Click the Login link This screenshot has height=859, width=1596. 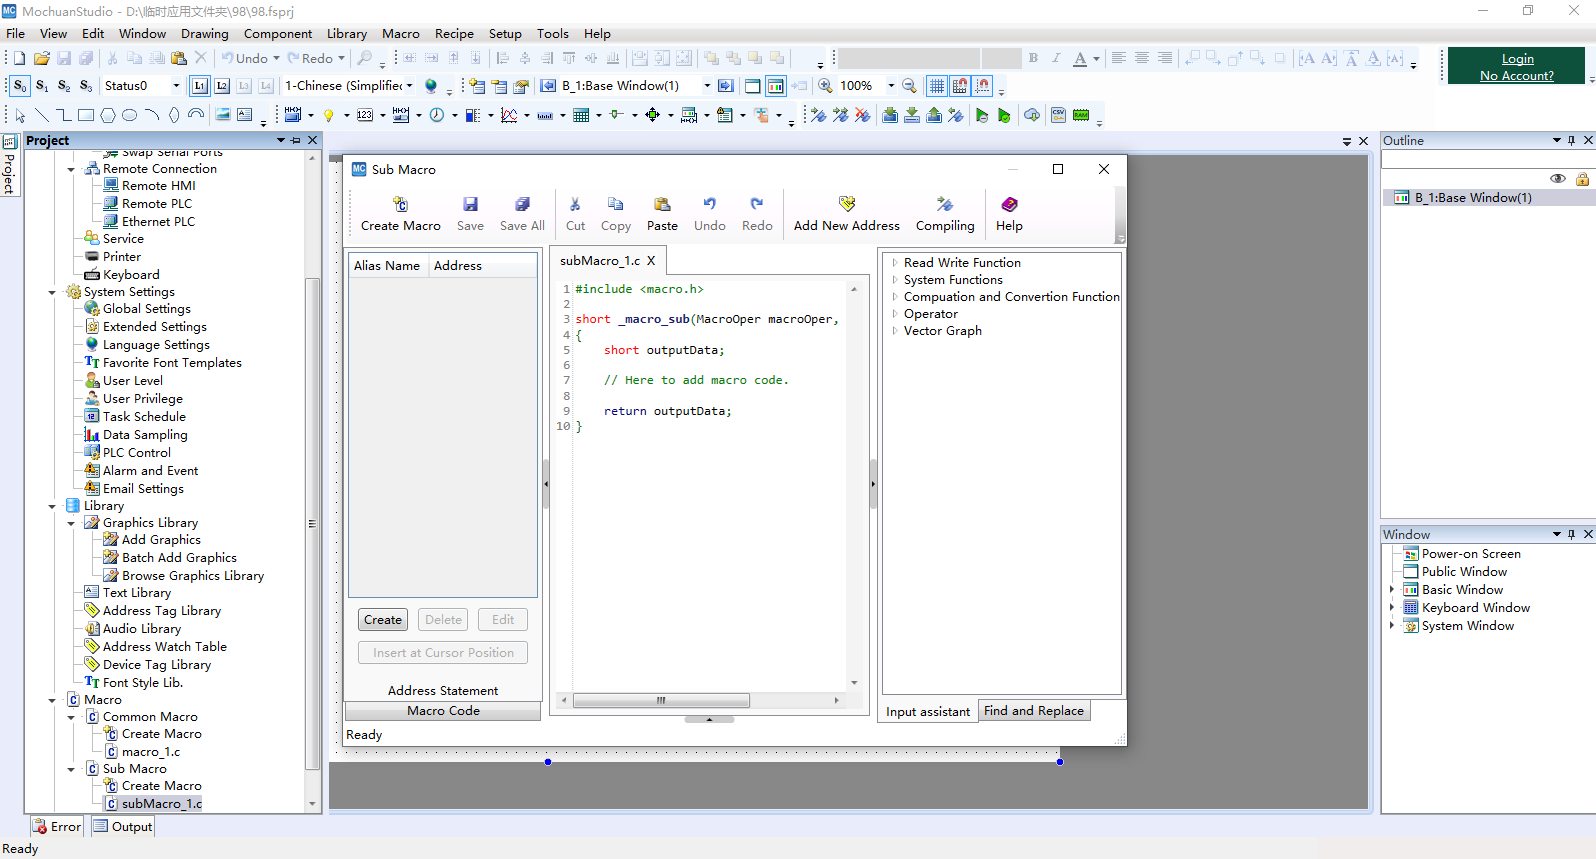point(1517,59)
